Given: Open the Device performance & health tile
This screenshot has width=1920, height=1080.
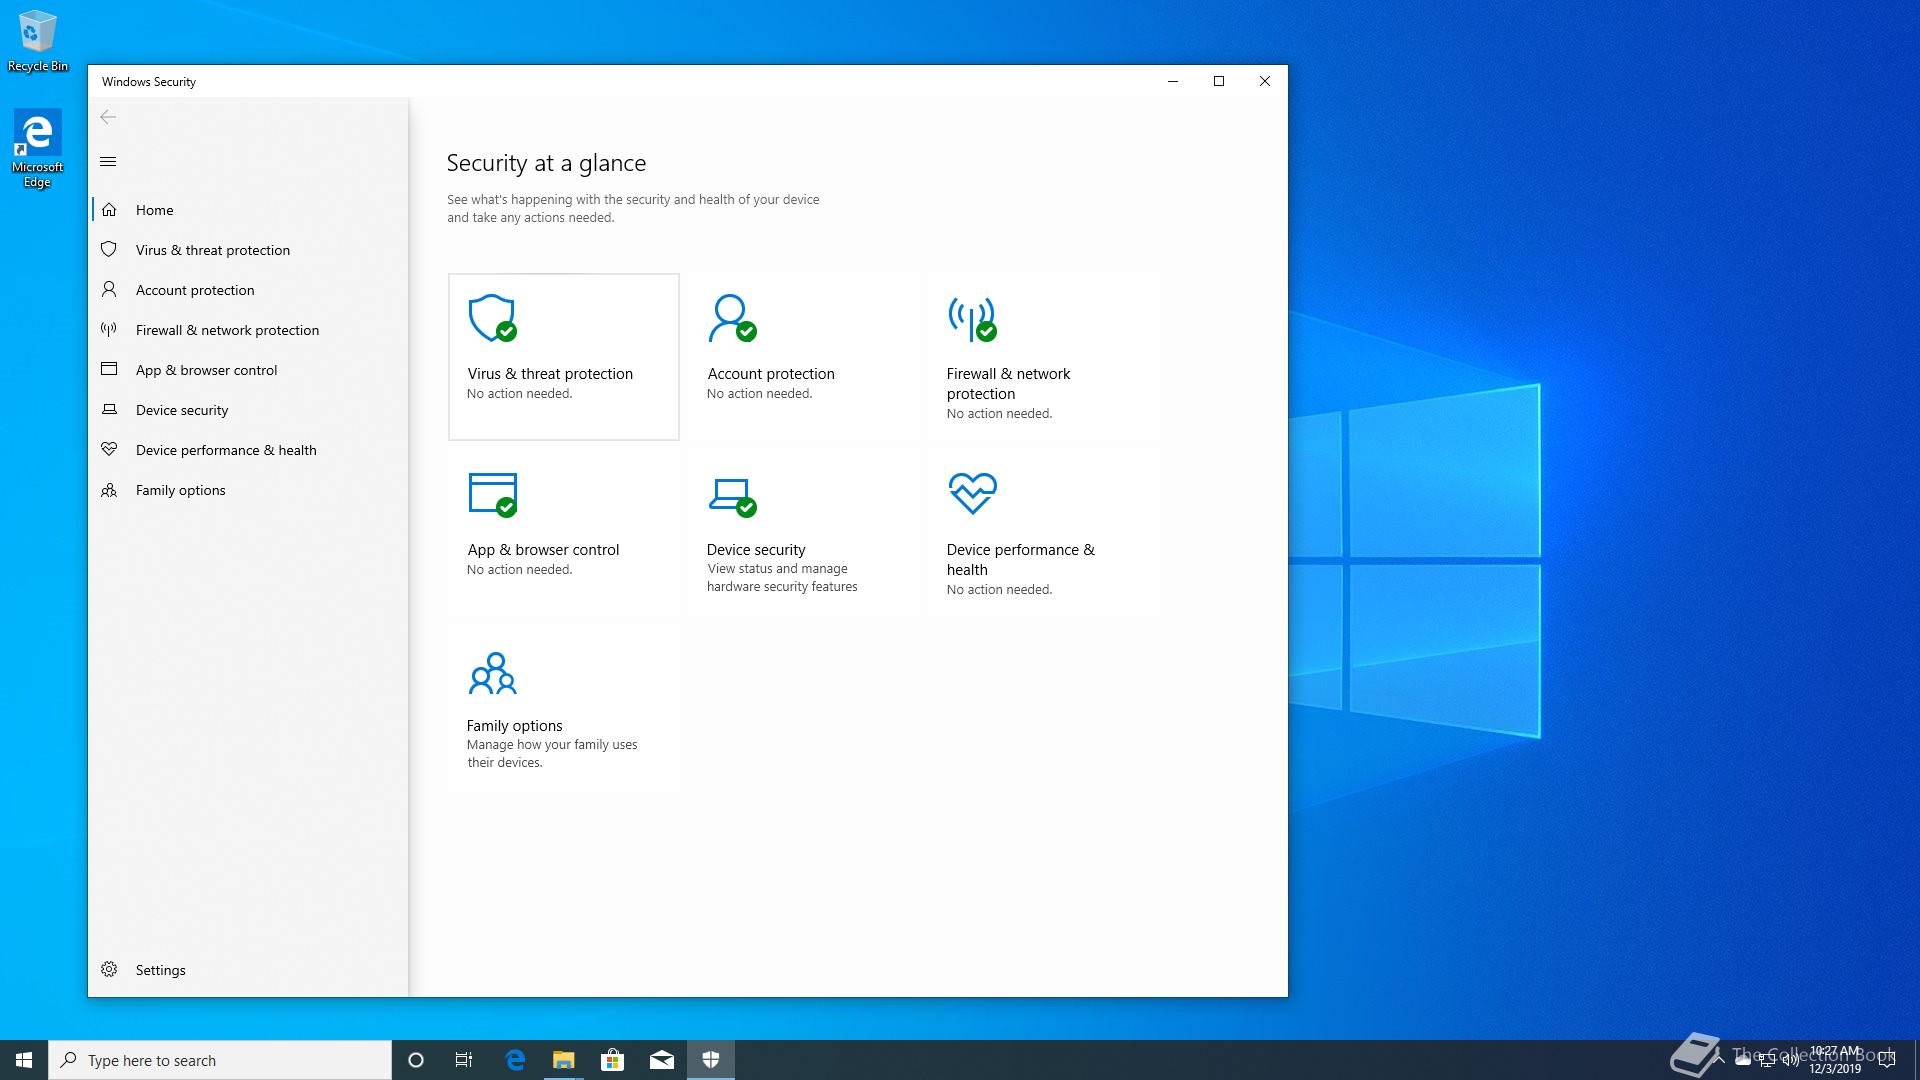Looking at the screenshot, I should [x=1044, y=533].
